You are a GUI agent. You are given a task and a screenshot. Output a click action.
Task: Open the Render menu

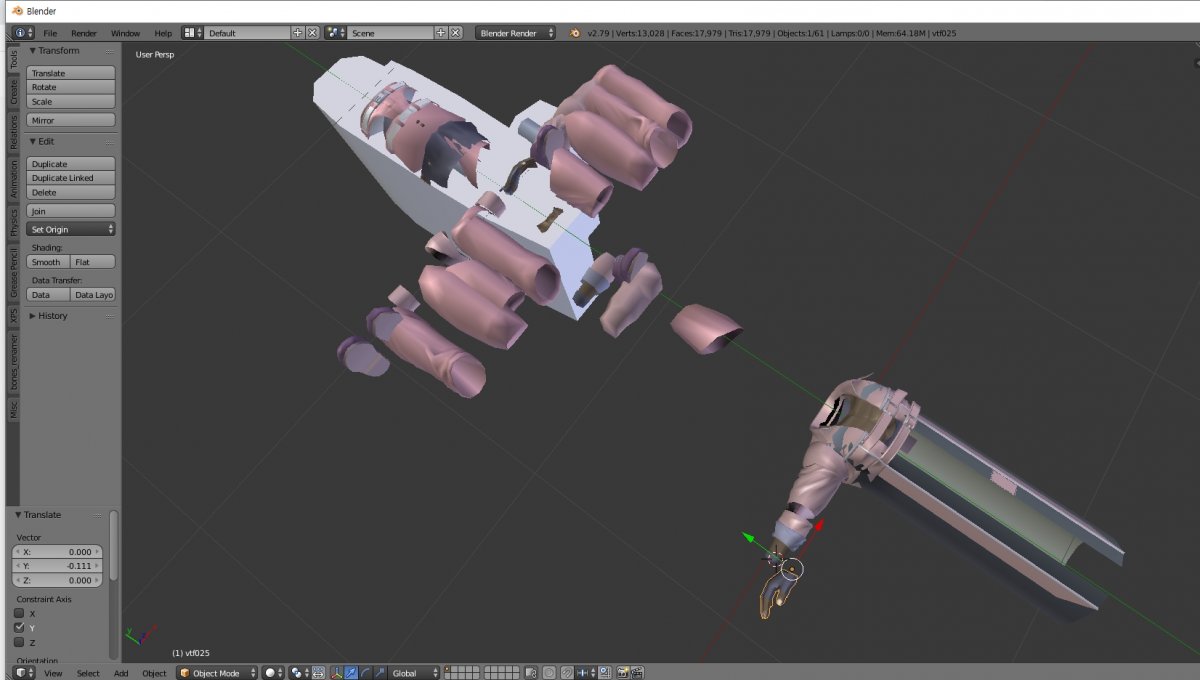tap(84, 33)
